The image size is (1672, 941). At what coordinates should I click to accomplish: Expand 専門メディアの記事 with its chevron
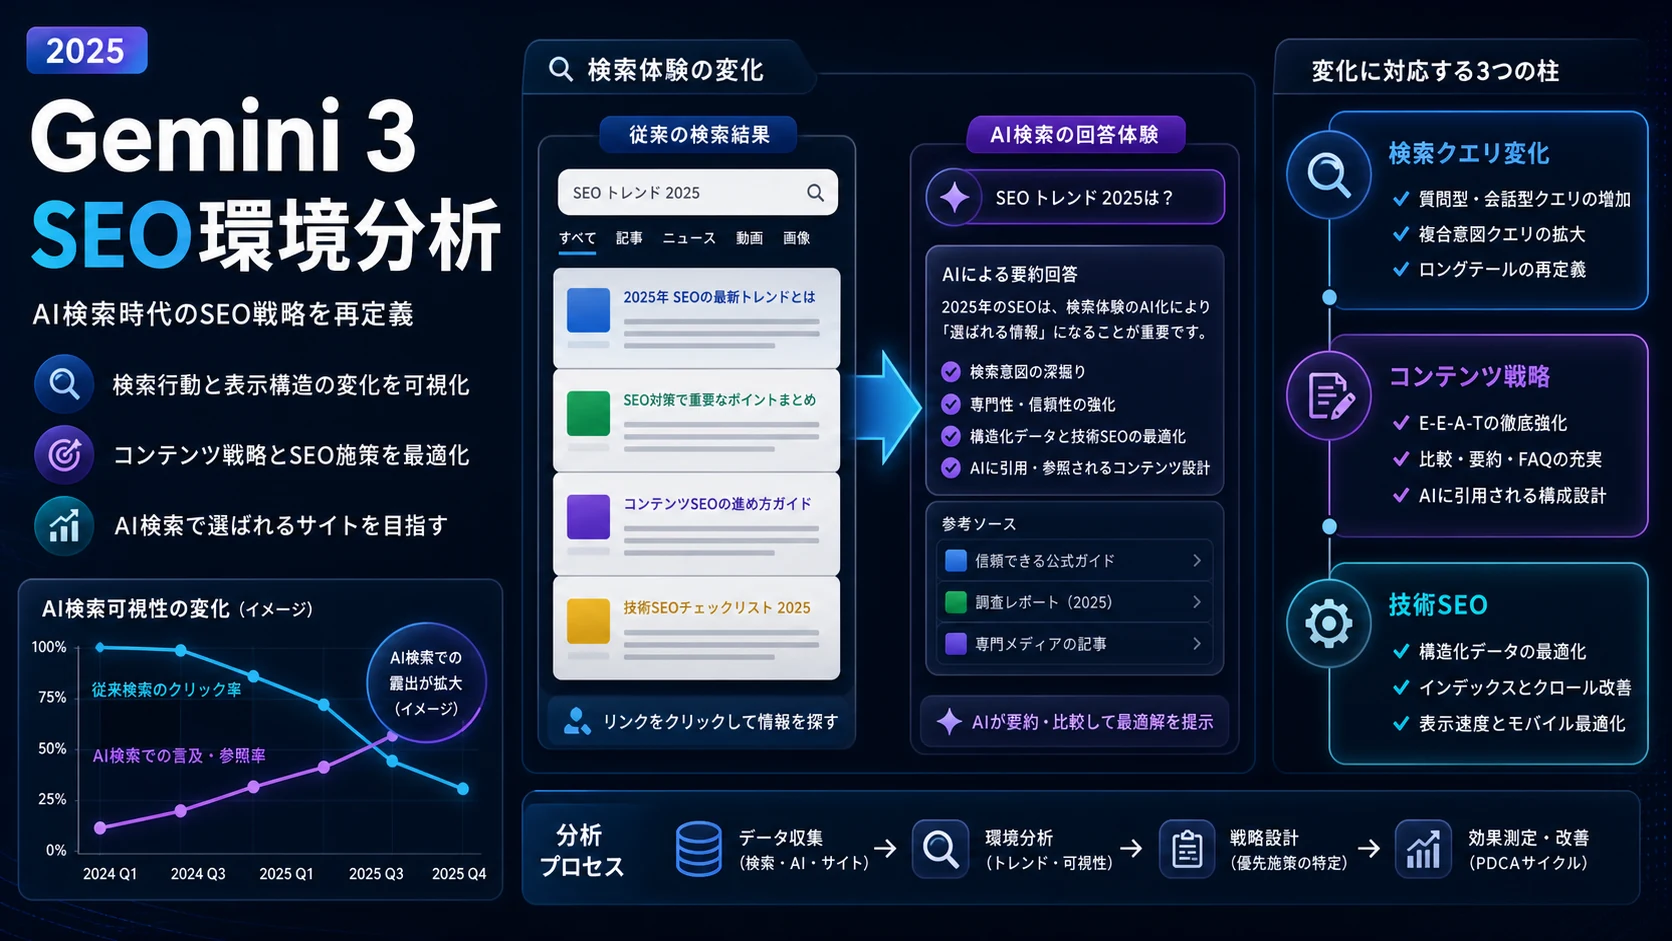pos(1197,643)
